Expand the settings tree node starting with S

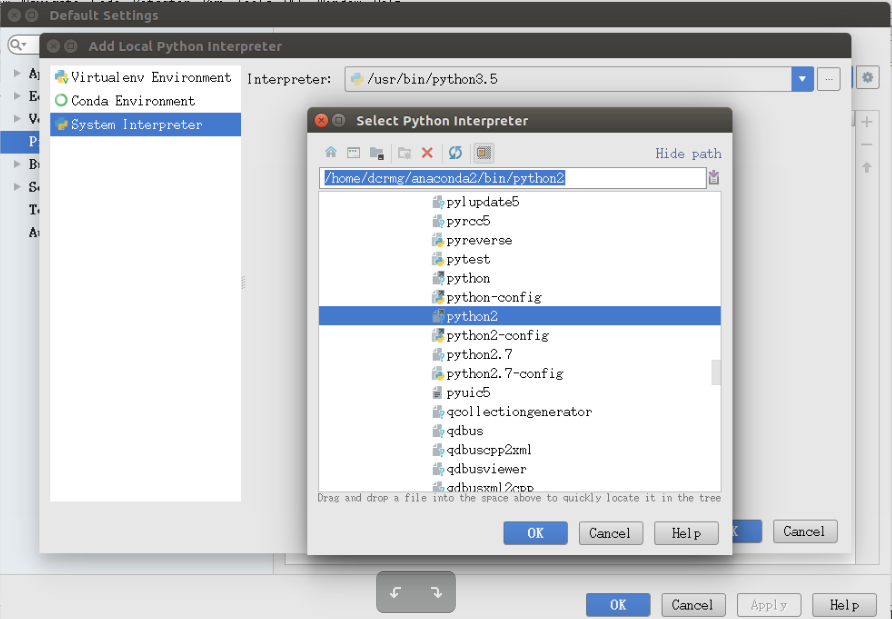pos(17,187)
